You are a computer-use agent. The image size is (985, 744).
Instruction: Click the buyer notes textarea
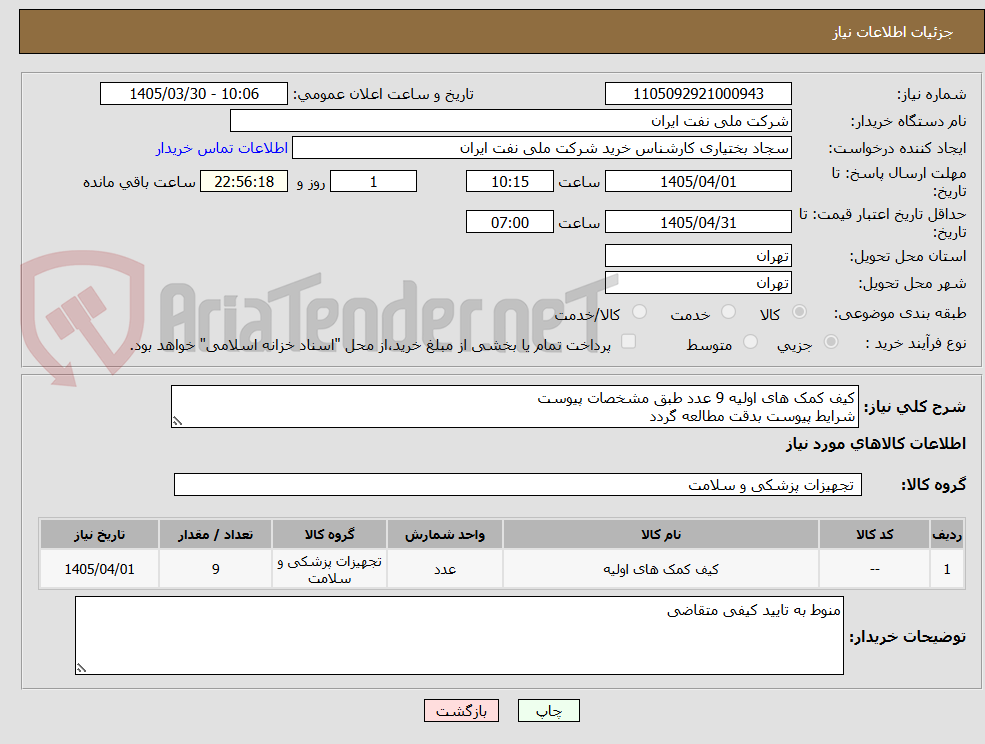[459, 635]
